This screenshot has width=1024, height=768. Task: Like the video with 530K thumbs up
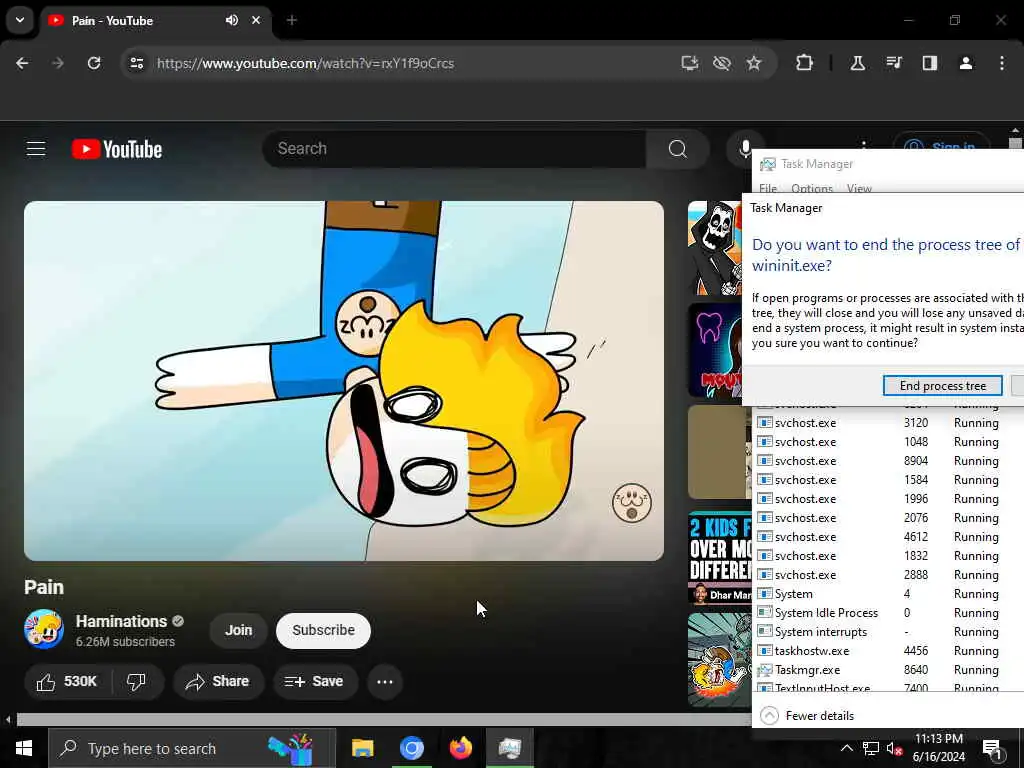67,682
